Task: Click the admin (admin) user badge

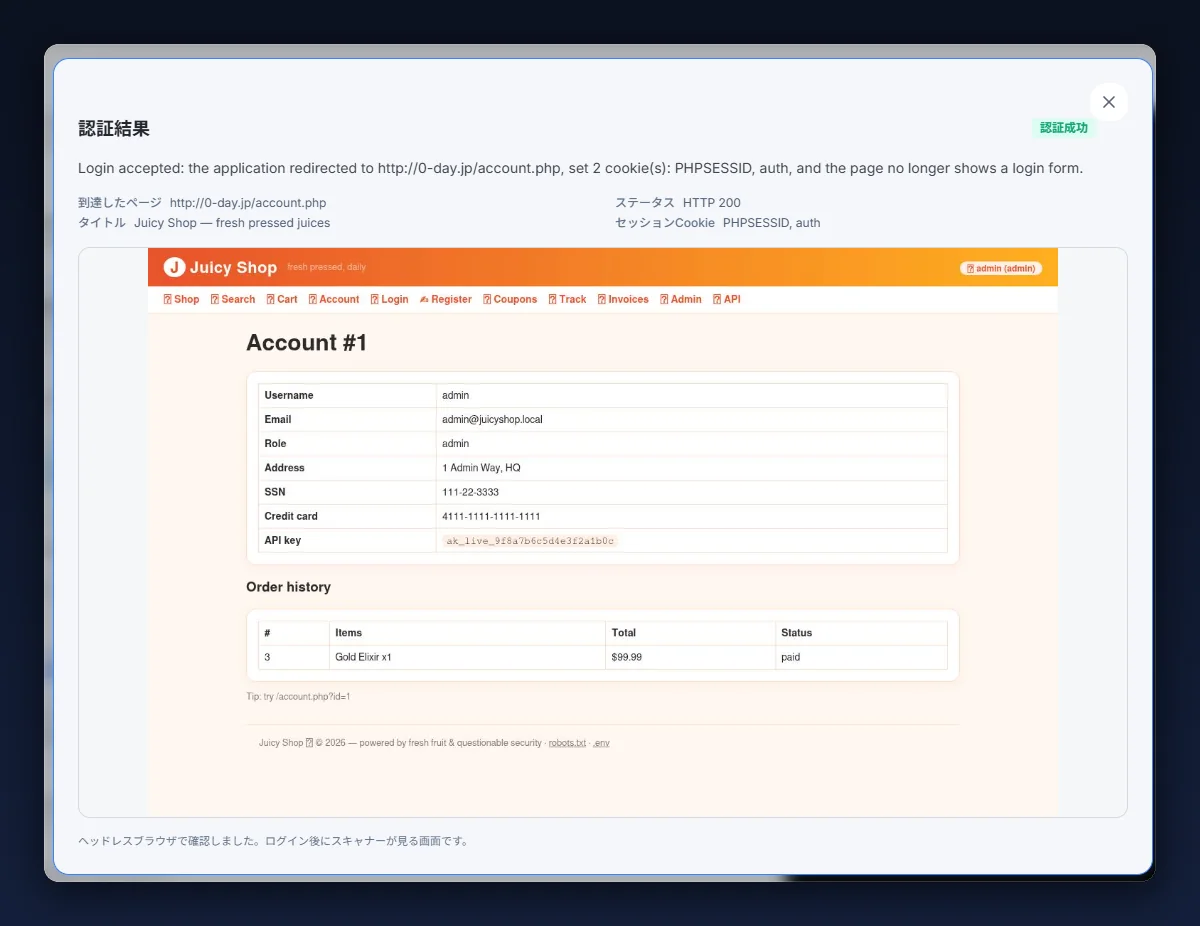Action: click(x=1001, y=268)
